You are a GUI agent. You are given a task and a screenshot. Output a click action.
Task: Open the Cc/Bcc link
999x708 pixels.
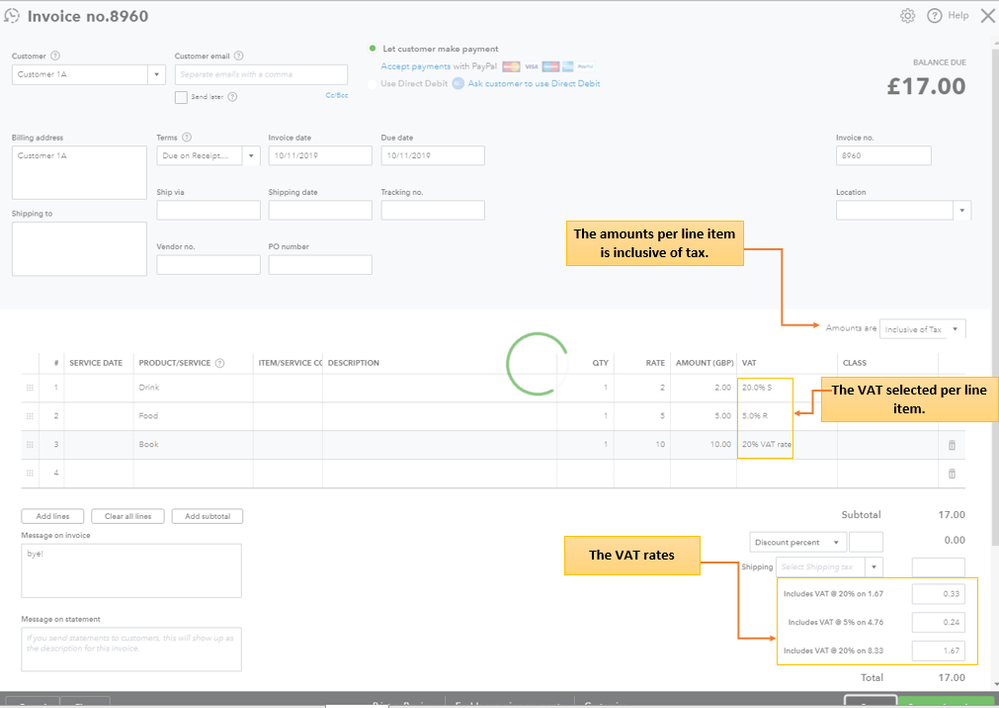(336, 96)
